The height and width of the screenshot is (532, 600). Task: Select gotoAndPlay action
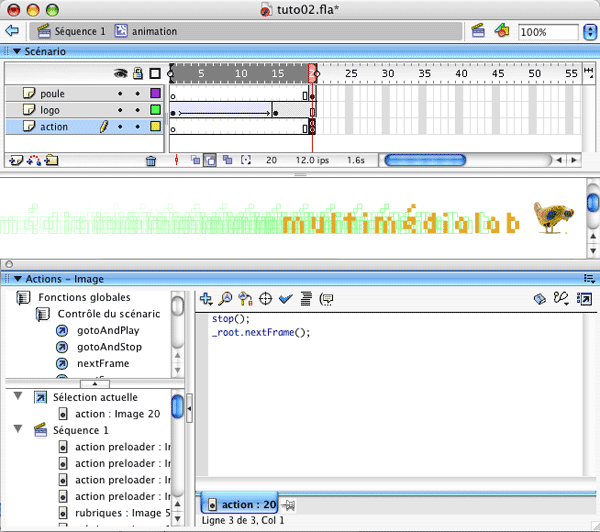click(98, 330)
